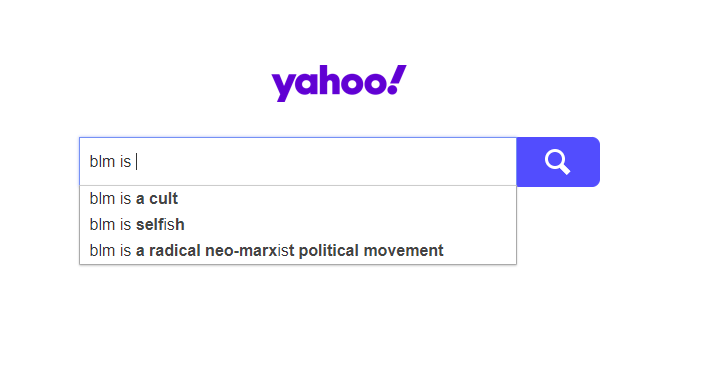Click the bold "a cult" suggestion text
Image resolution: width=719 pixels, height=383 pixels.
tap(157, 199)
